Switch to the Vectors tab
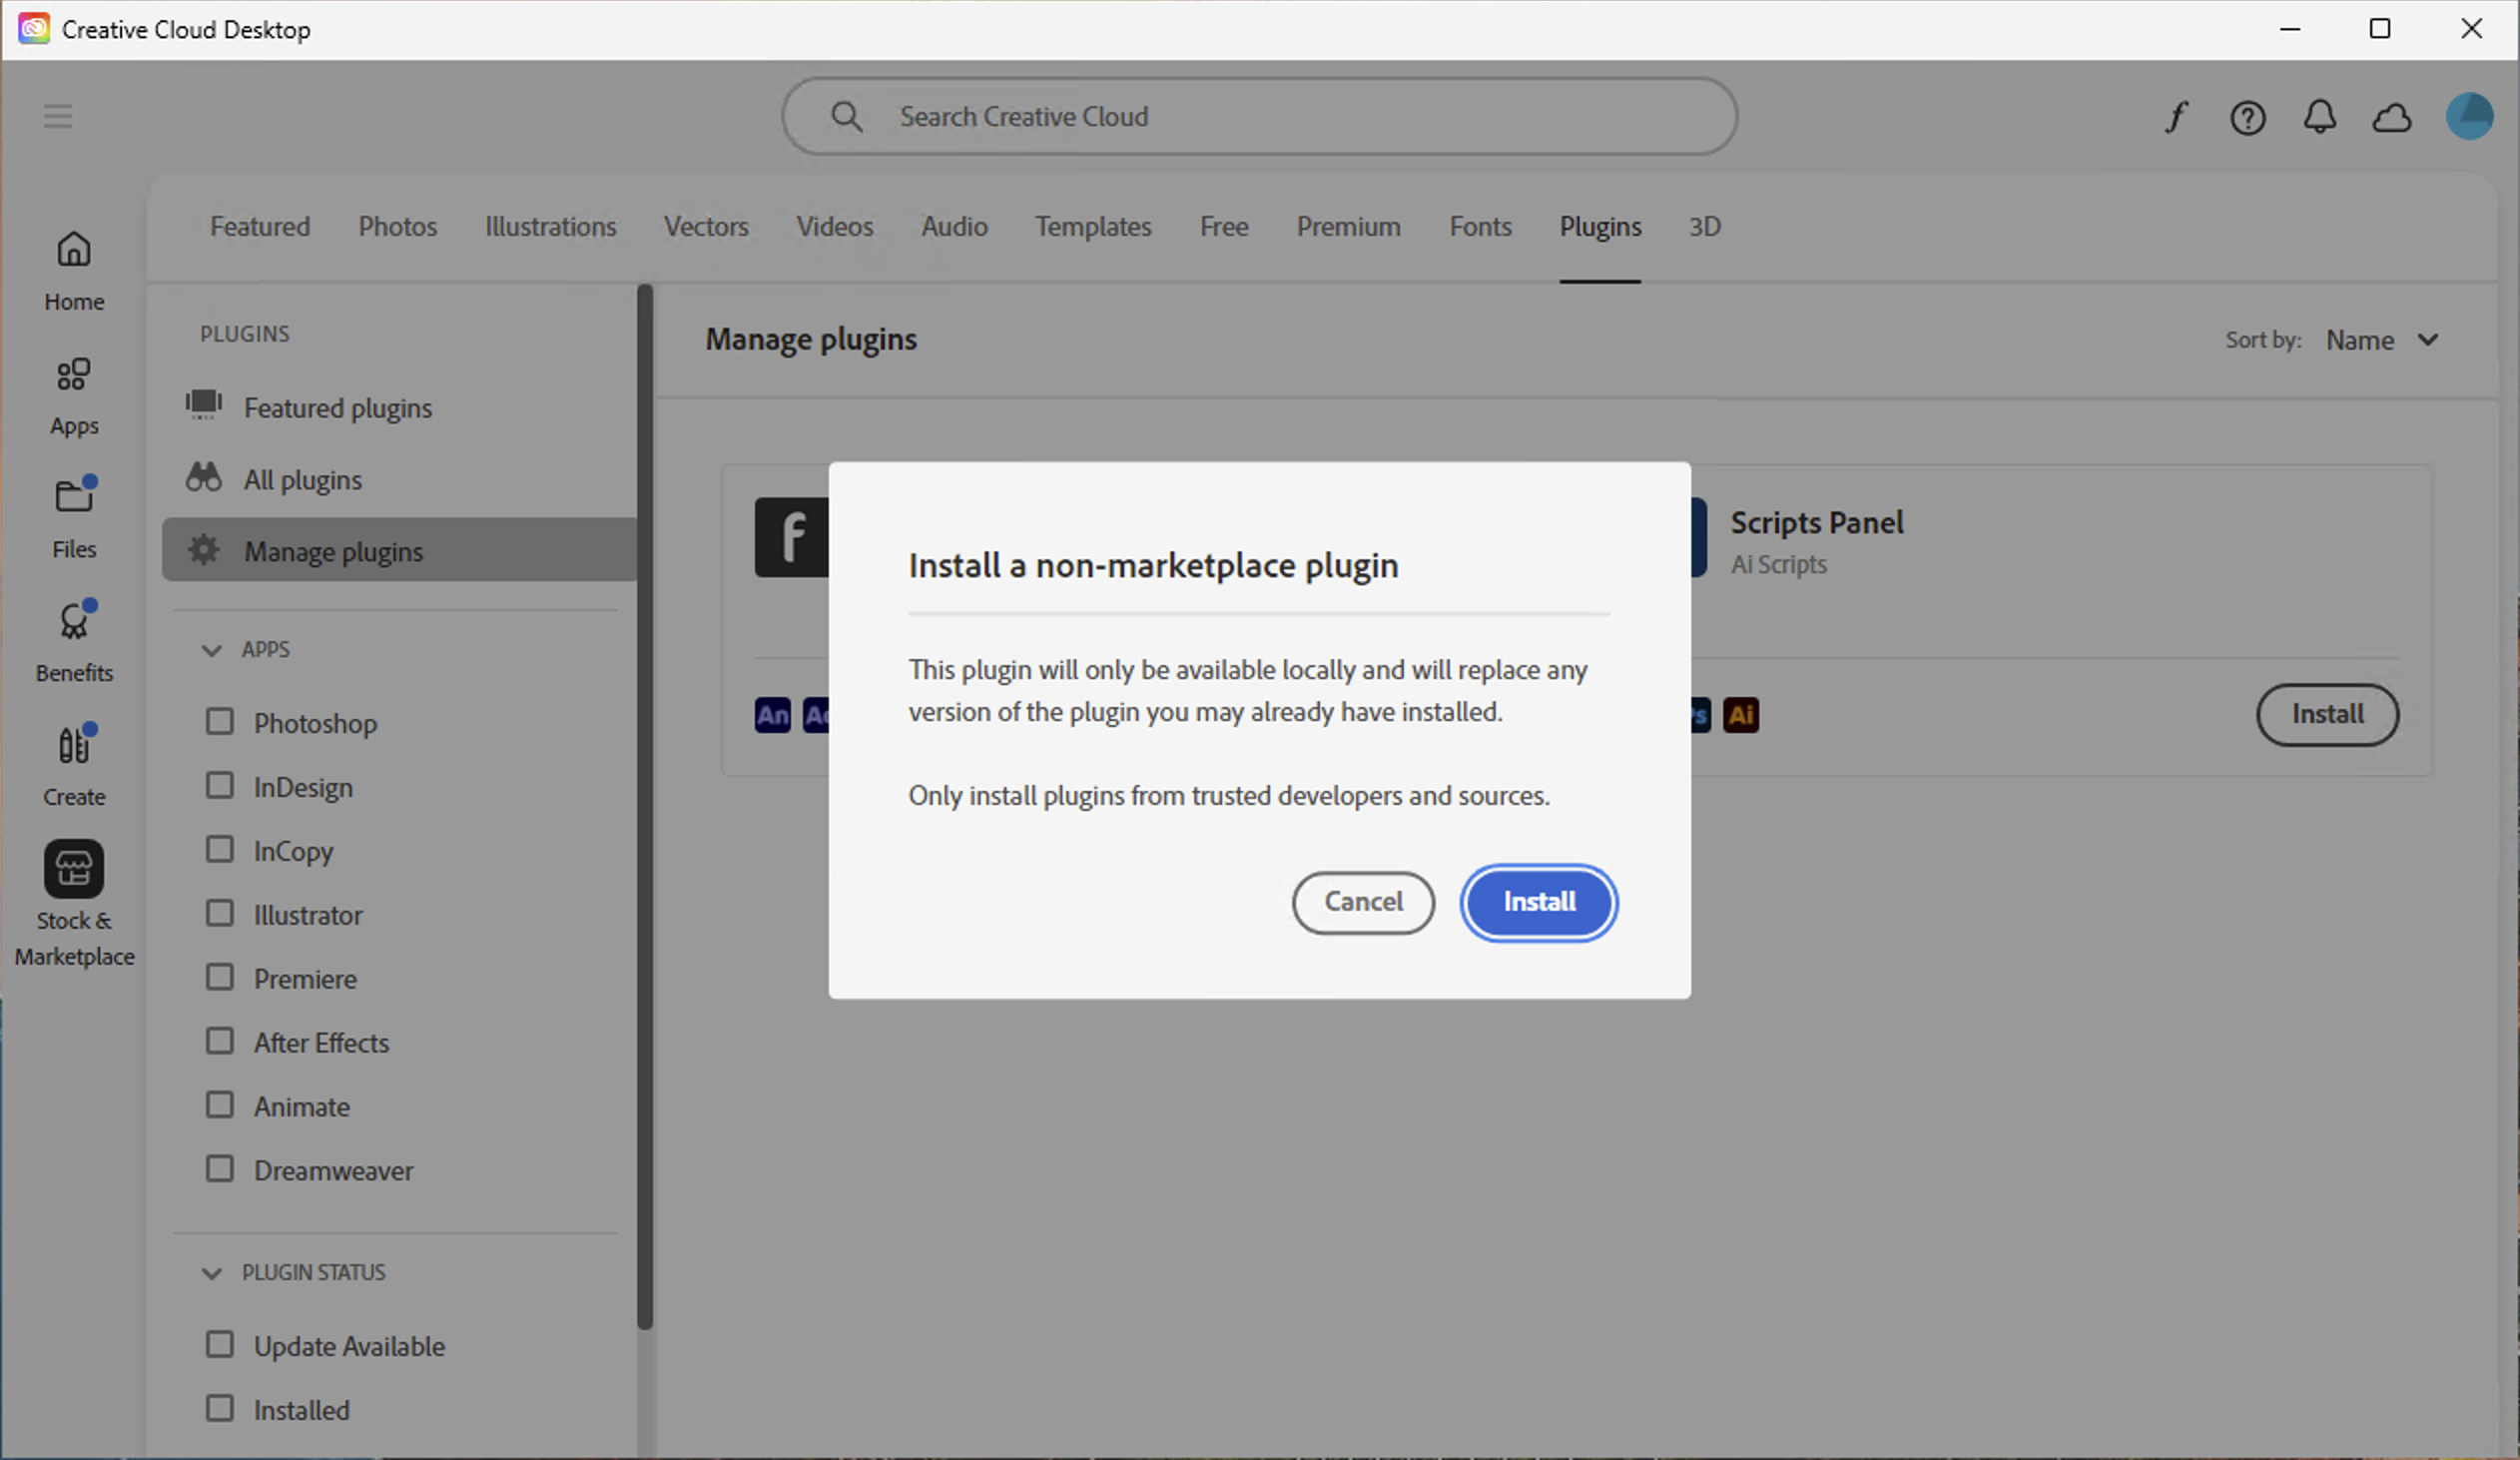2520x1460 pixels. pyautogui.click(x=706, y=227)
